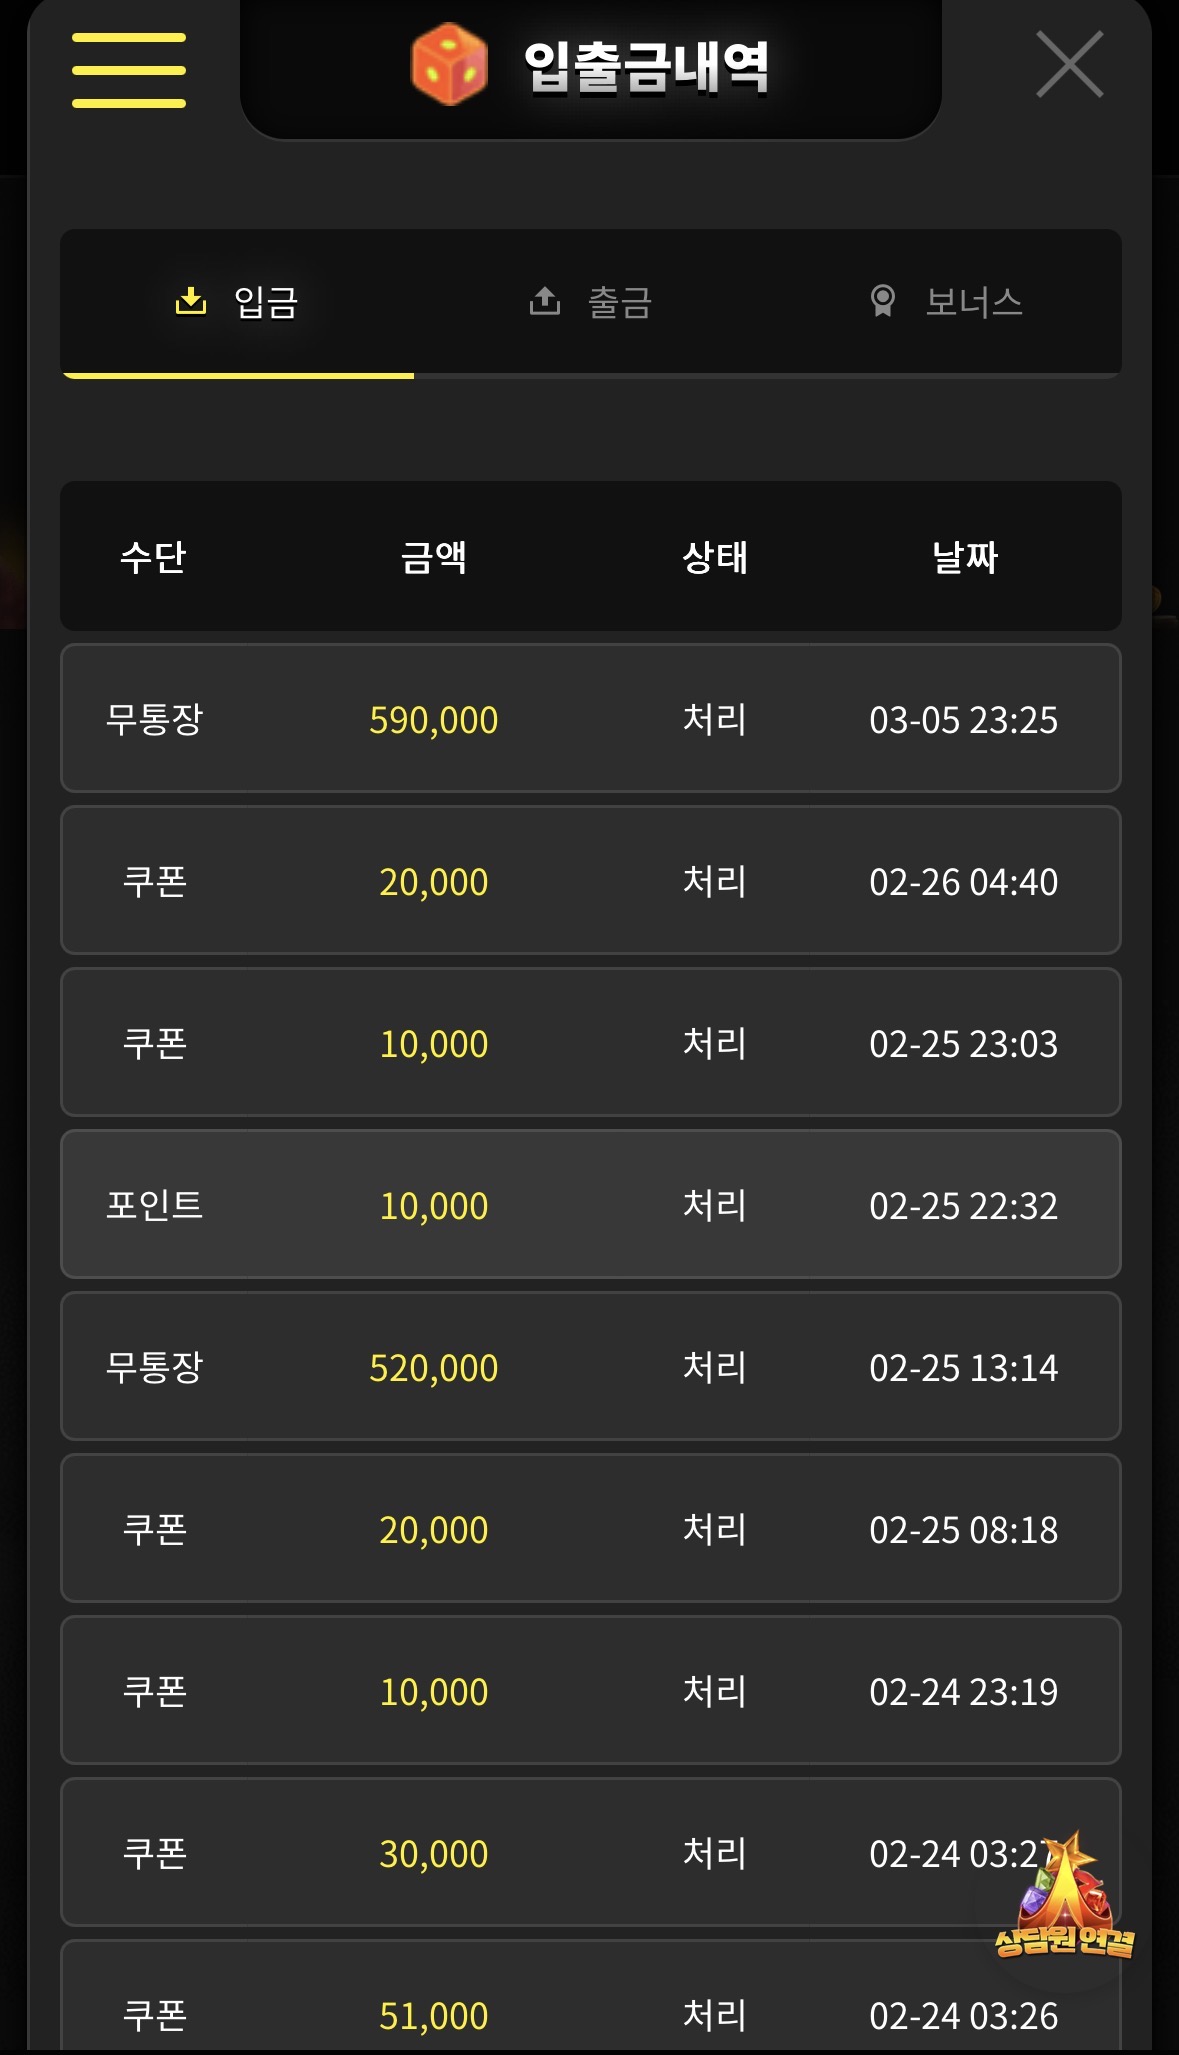The height and width of the screenshot is (2055, 1179).
Task: Select the 590,000 무통장 deposit row
Action: 590,719
